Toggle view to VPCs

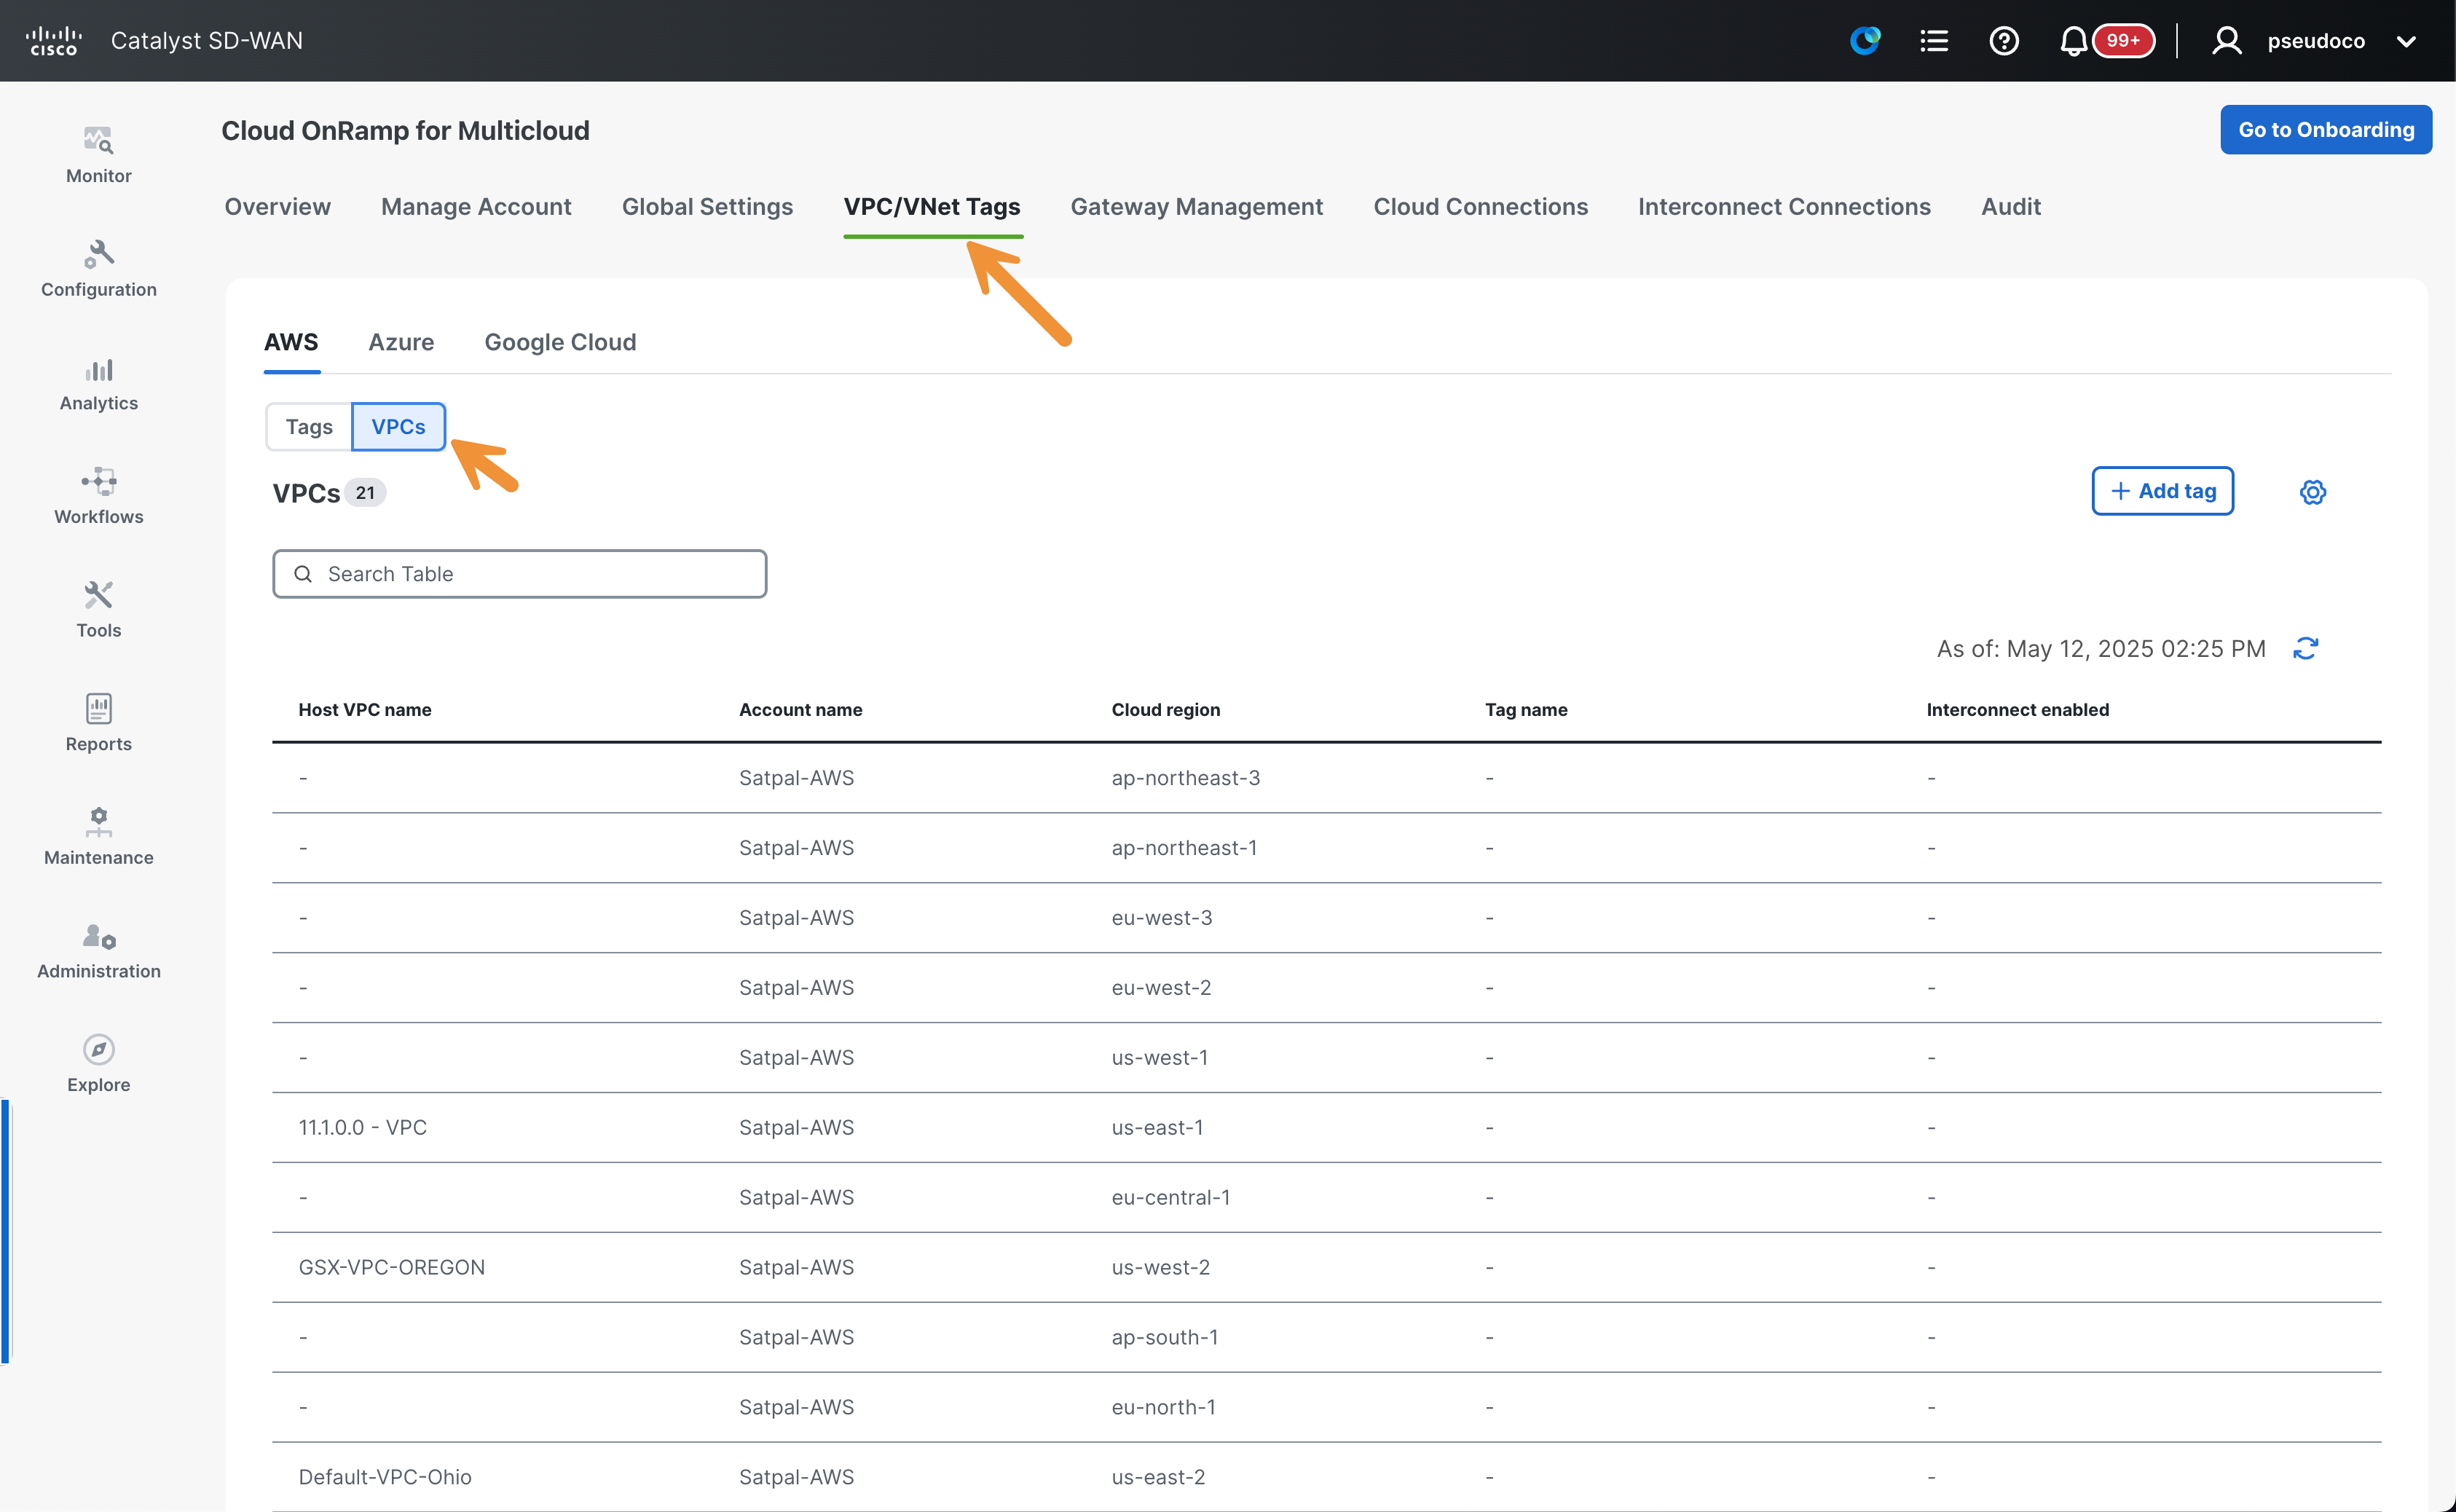point(398,427)
